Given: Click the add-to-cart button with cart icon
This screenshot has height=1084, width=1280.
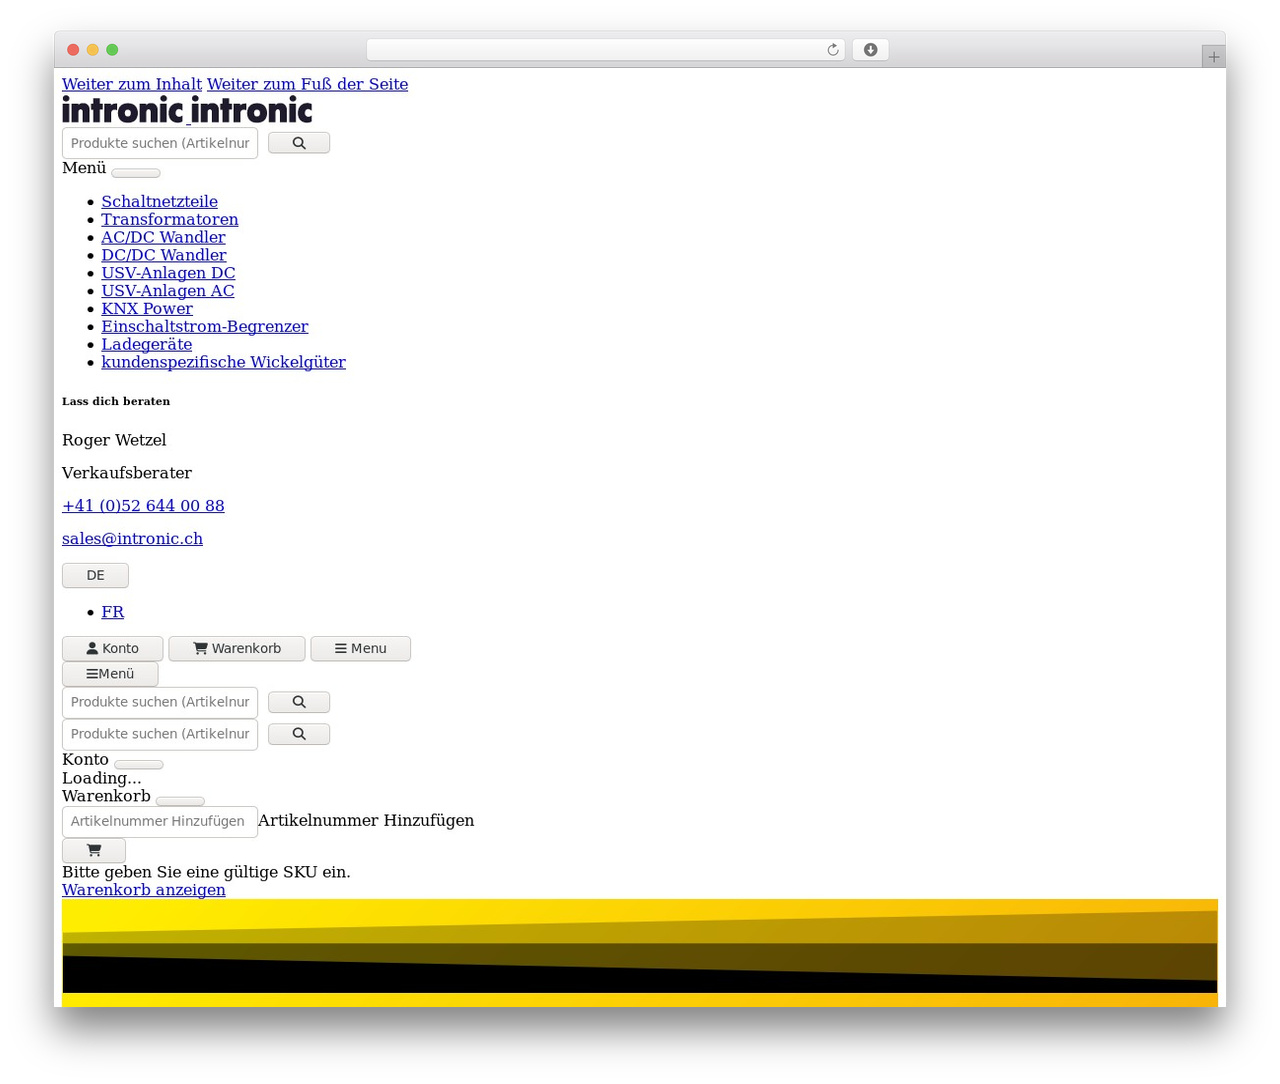Looking at the screenshot, I should (94, 850).
